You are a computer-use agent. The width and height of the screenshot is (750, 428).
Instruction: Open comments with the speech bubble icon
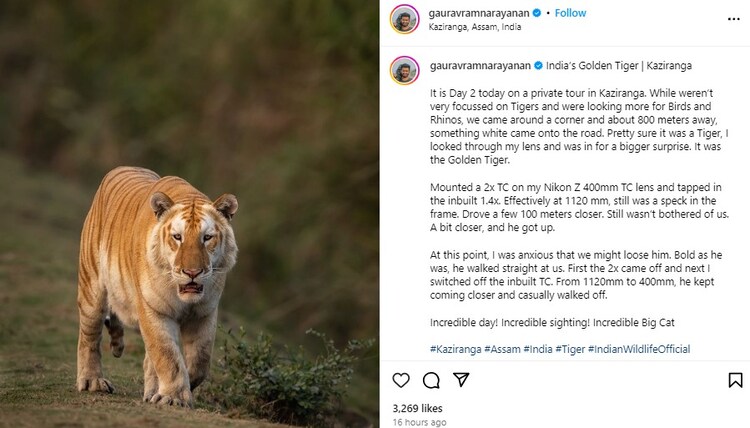coord(431,380)
